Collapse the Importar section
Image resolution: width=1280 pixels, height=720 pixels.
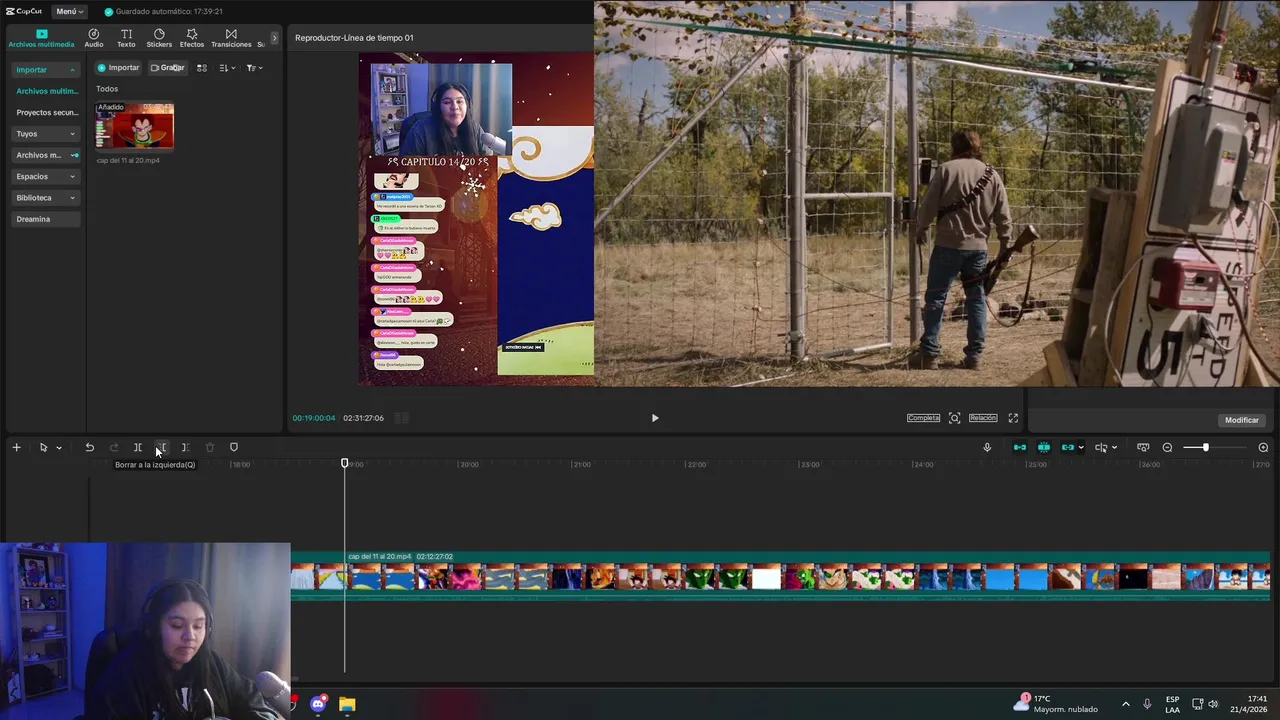(x=45, y=70)
